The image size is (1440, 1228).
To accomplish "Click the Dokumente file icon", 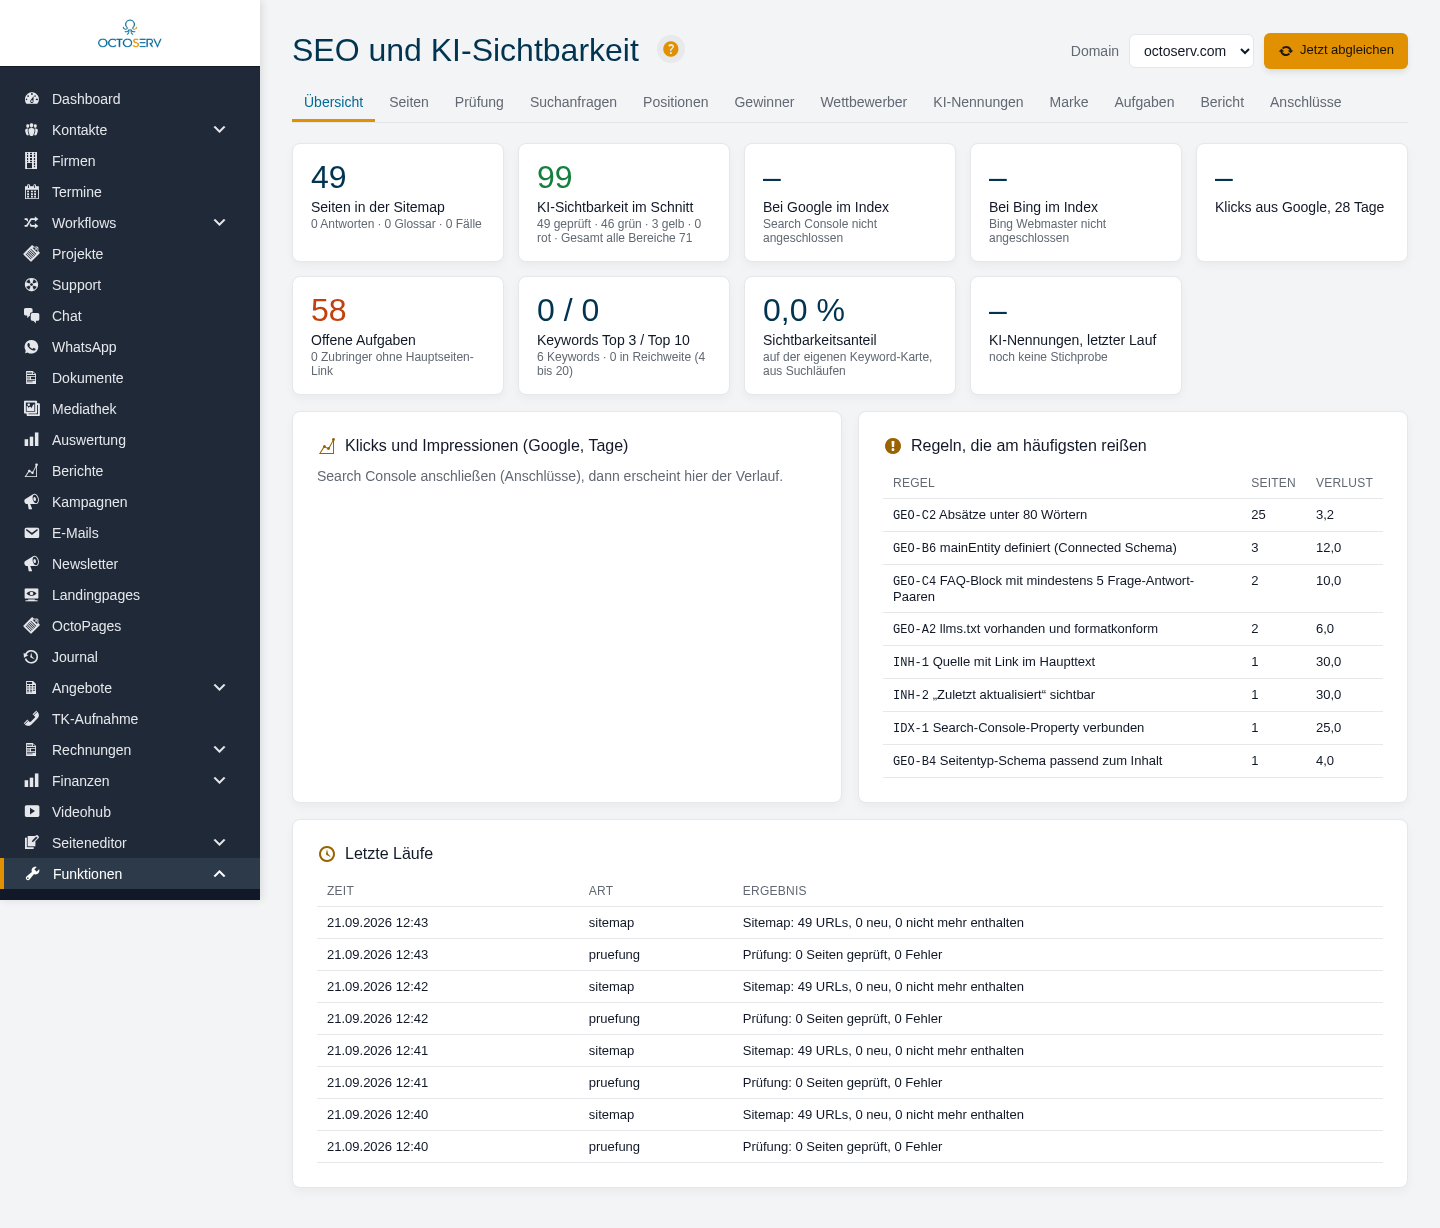I will click(x=32, y=378).
